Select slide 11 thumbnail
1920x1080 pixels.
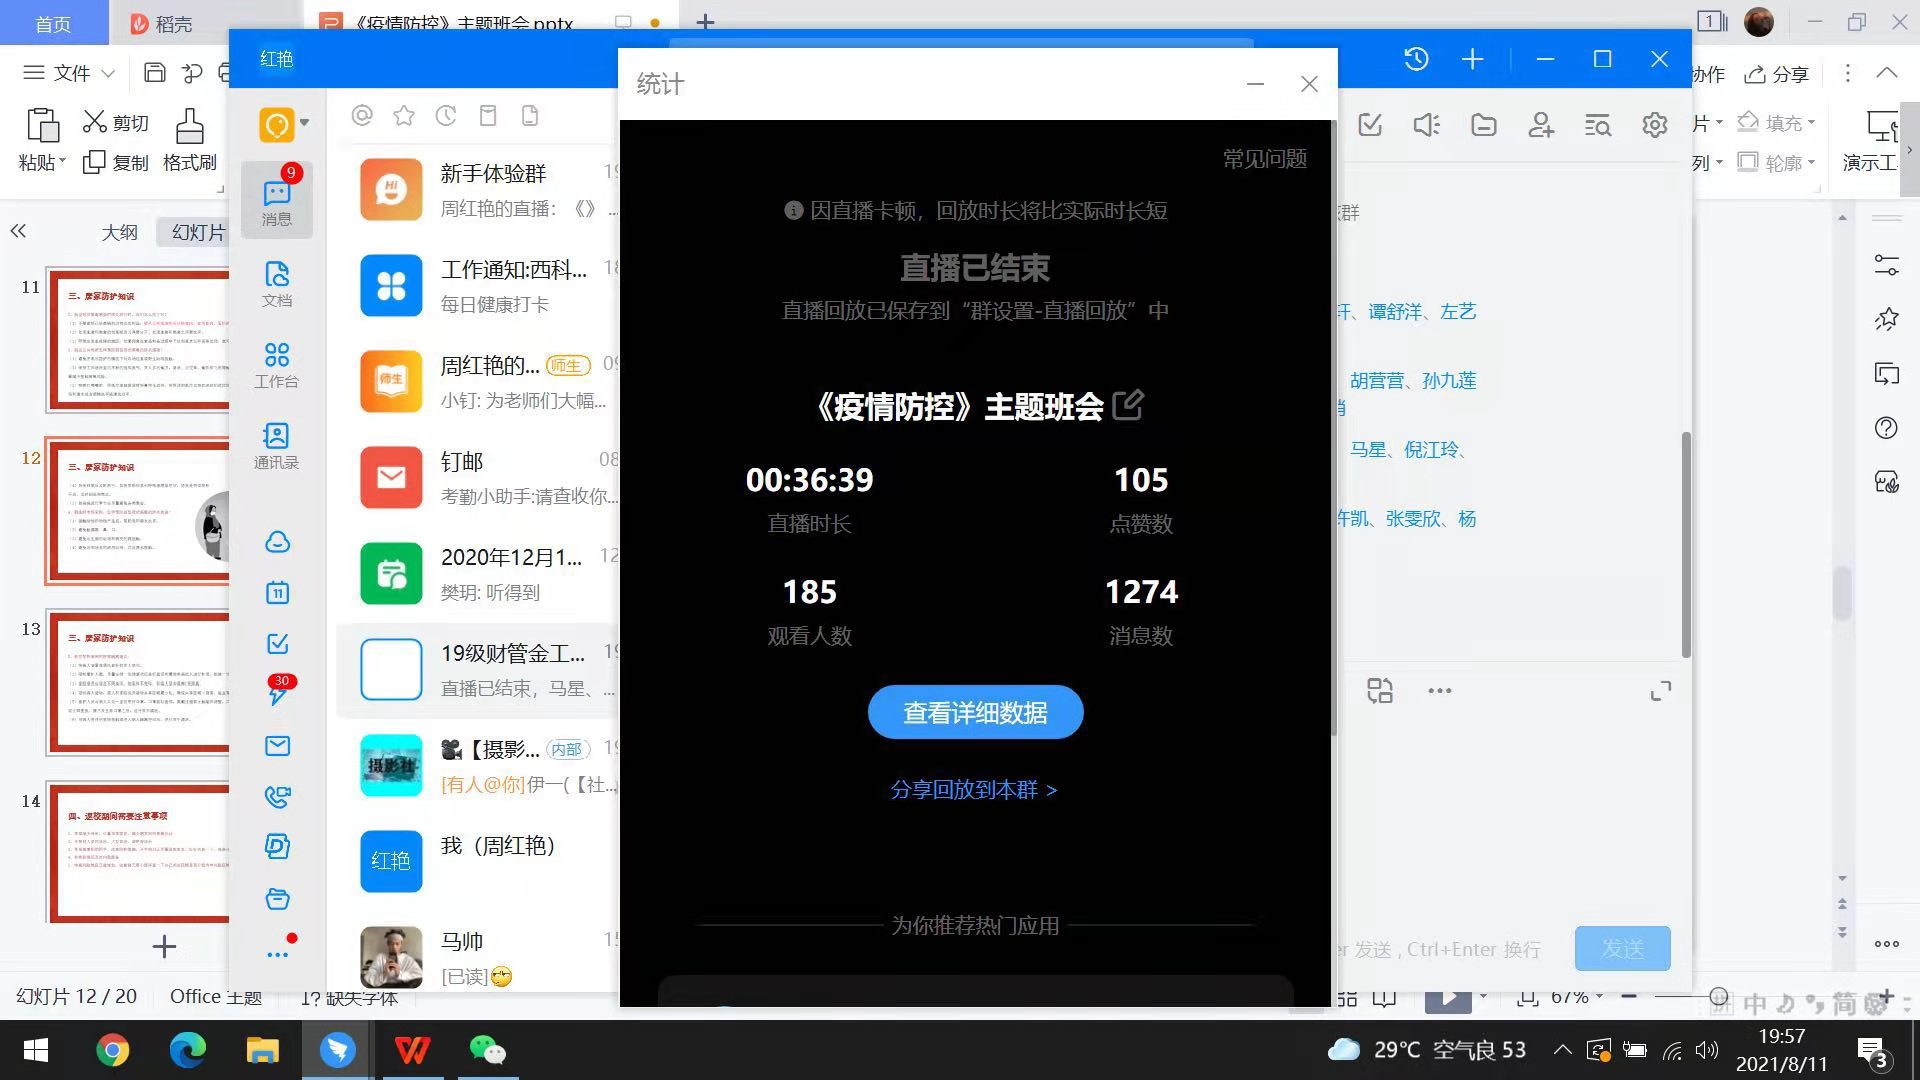click(139, 340)
